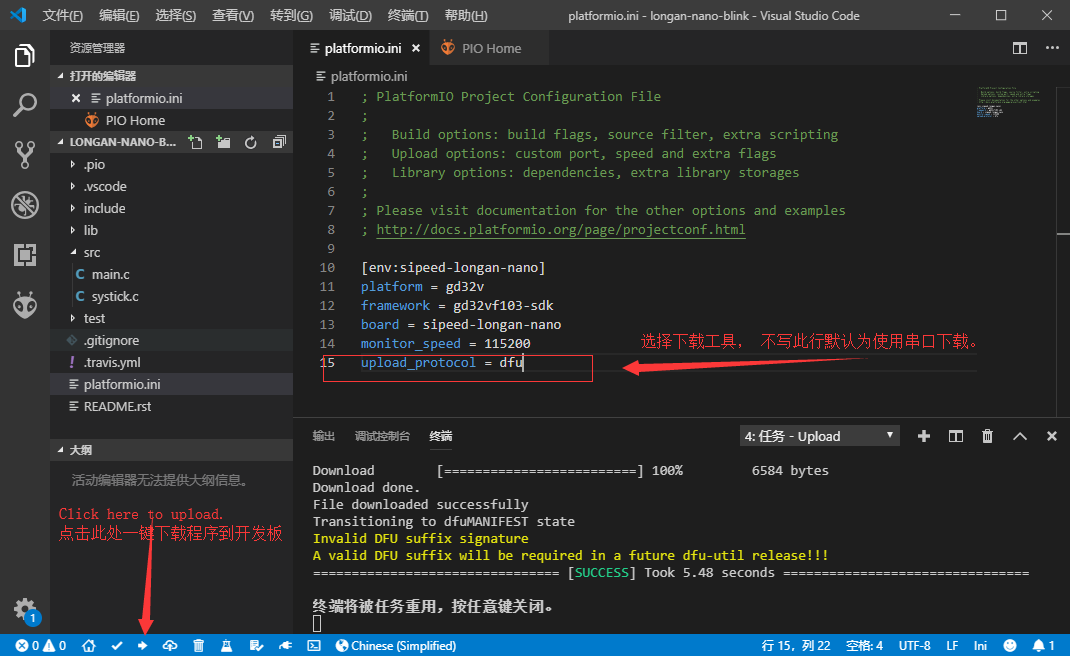Open terminal selector dropdown '4: 任务 - Upload'

pyautogui.click(x=820, y=436)
